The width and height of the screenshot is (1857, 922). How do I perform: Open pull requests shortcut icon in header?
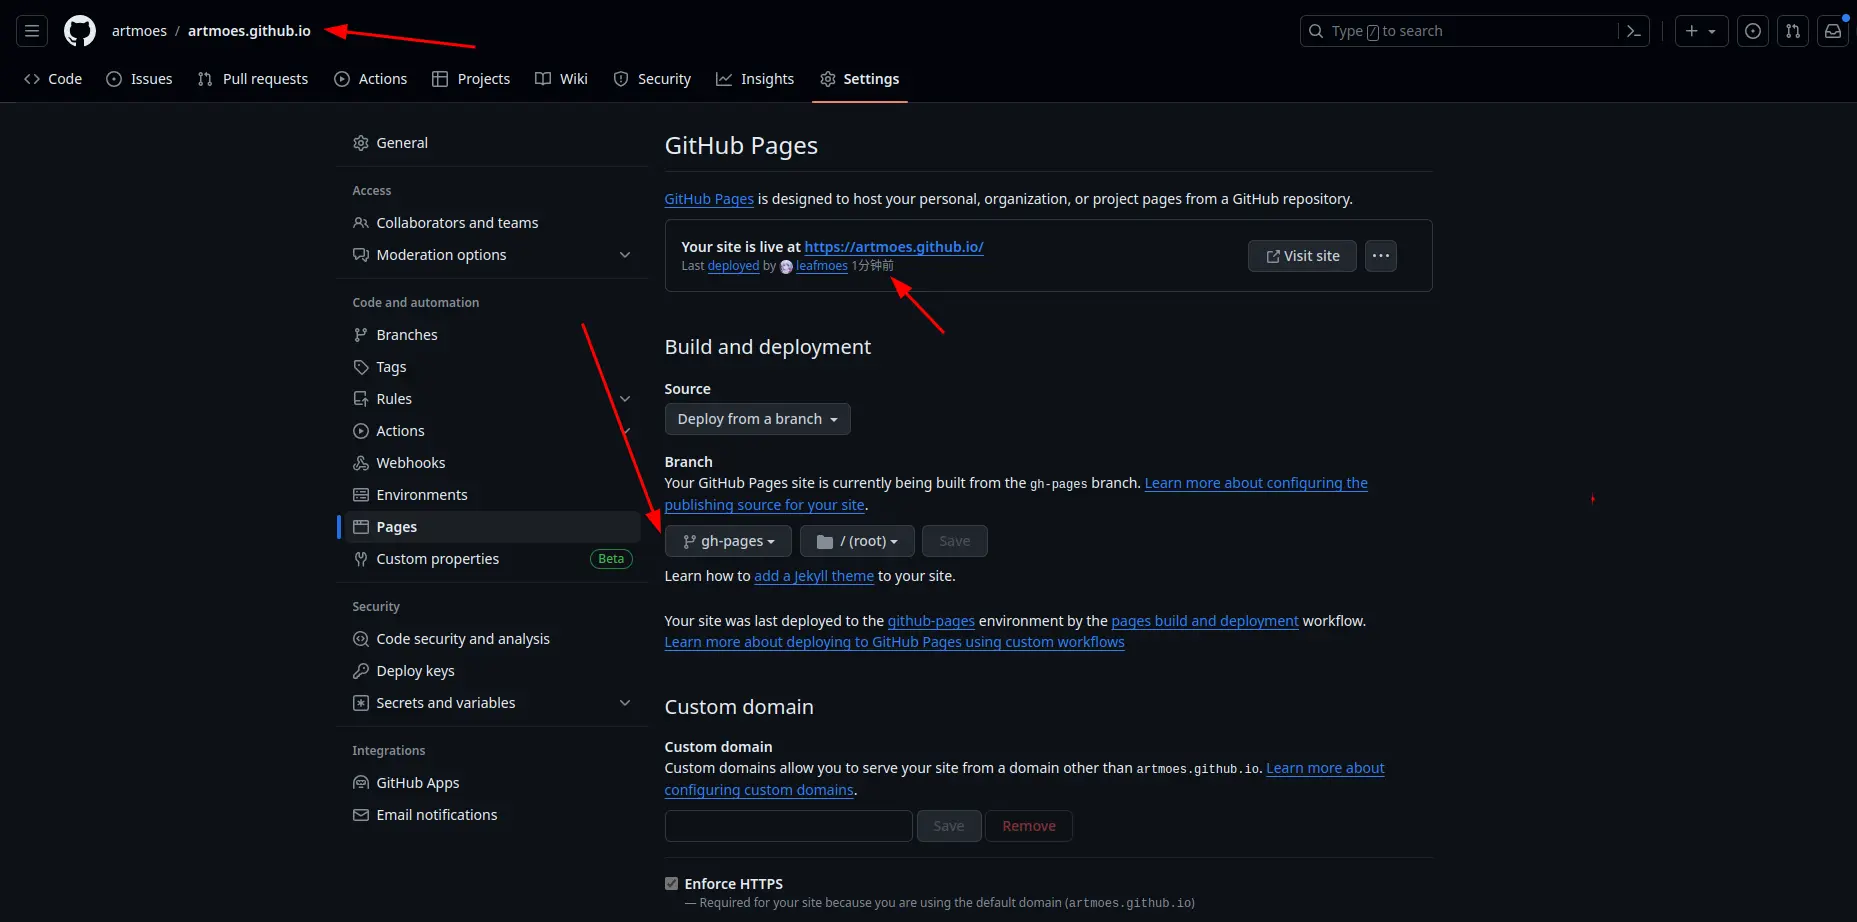(x=1793, y=31)
